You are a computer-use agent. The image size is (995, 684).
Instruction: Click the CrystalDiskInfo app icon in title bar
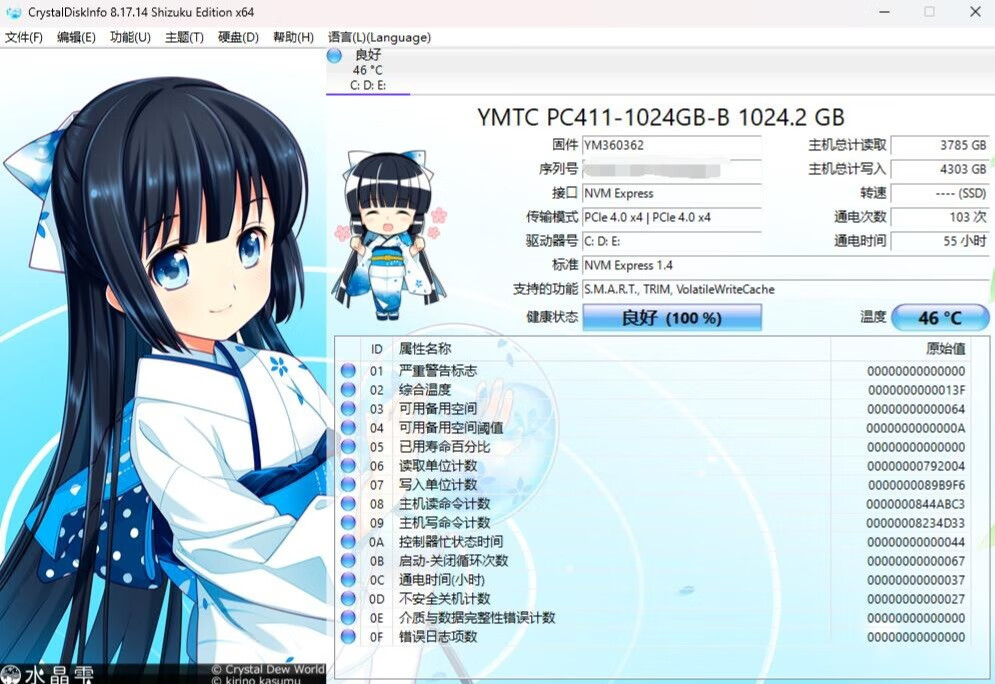(13, 12)
